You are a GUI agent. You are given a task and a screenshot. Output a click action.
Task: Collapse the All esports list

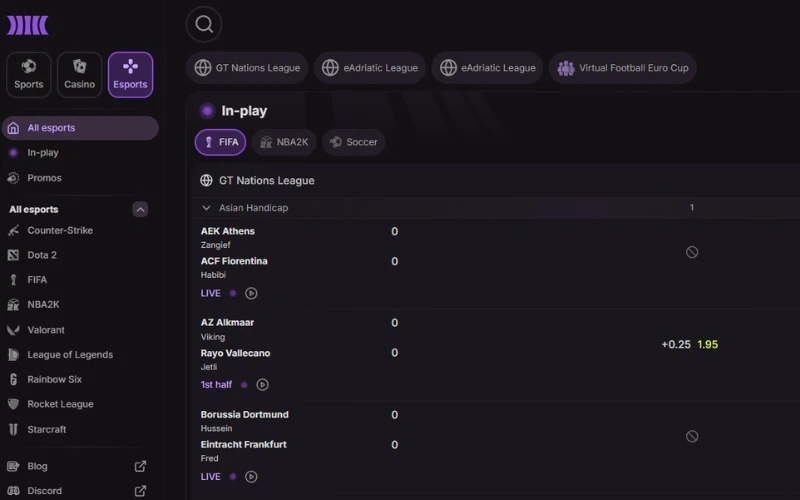point(140,209)
